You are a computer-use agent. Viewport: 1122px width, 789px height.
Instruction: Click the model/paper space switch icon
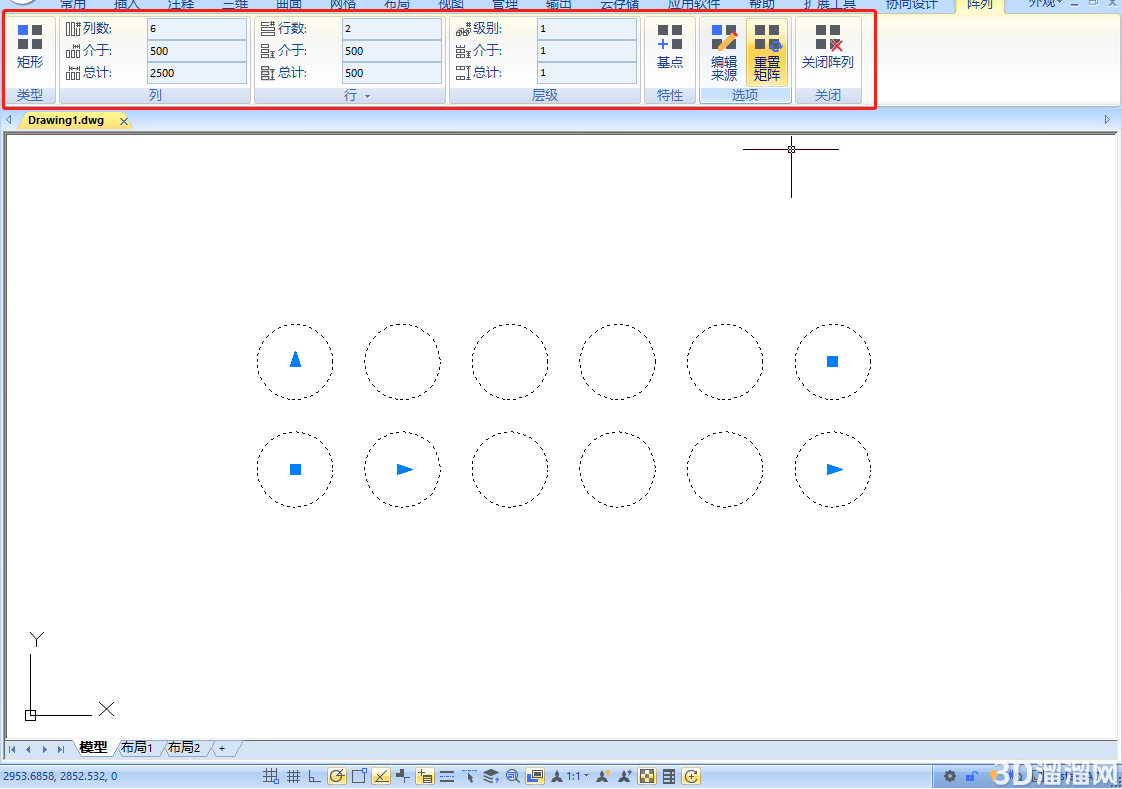pos(535,776)
